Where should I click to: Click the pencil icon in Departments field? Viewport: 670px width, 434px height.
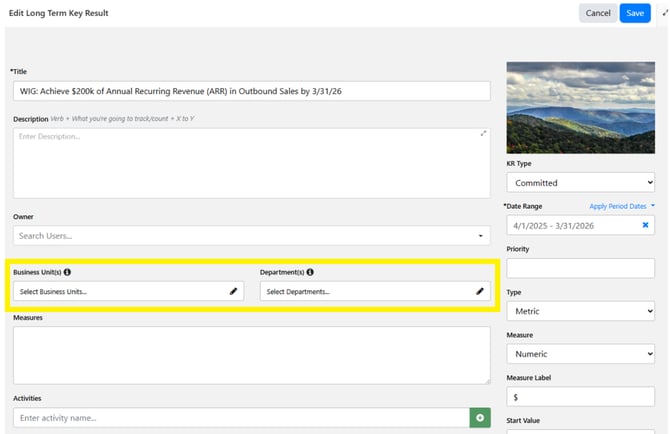click(480, 291)
